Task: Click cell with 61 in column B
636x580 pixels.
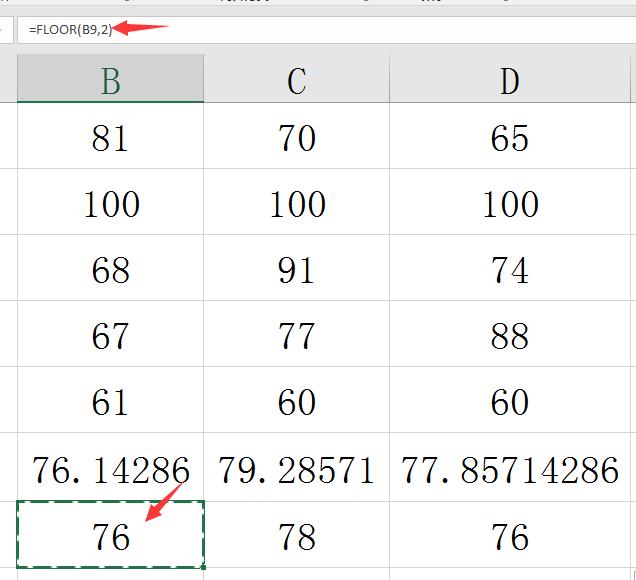Action: [110, 401]
